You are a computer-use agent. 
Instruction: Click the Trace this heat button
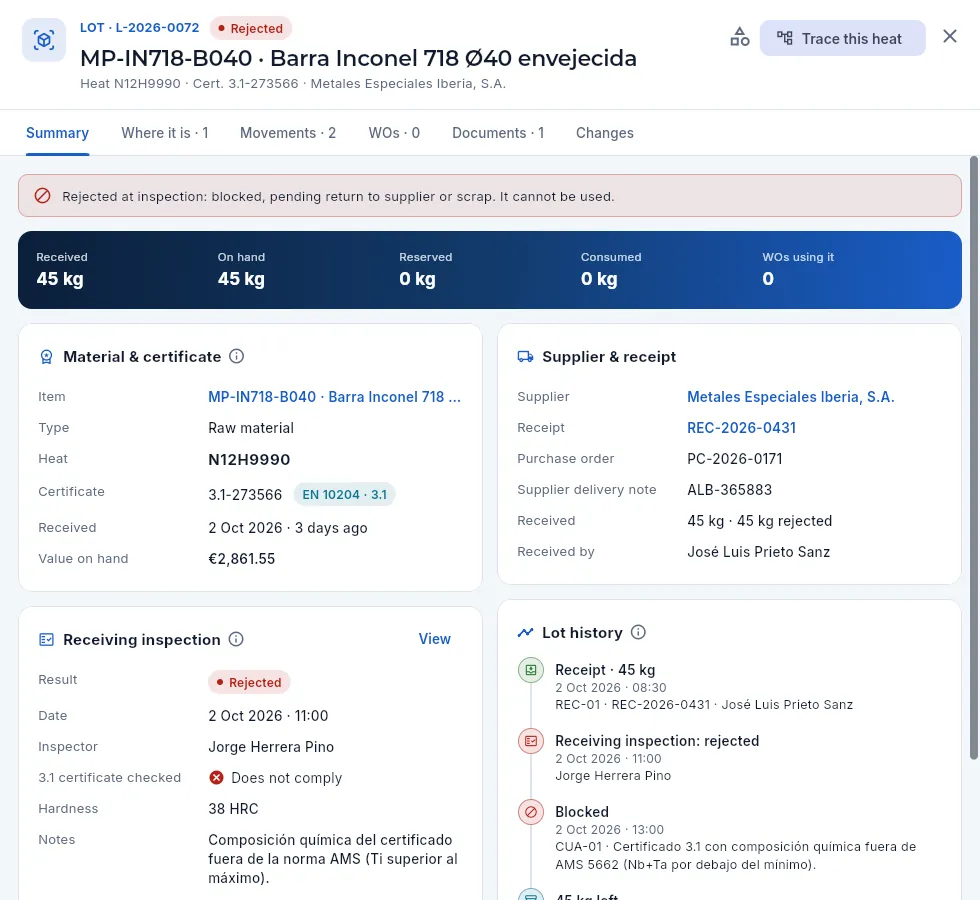(842, 38)
